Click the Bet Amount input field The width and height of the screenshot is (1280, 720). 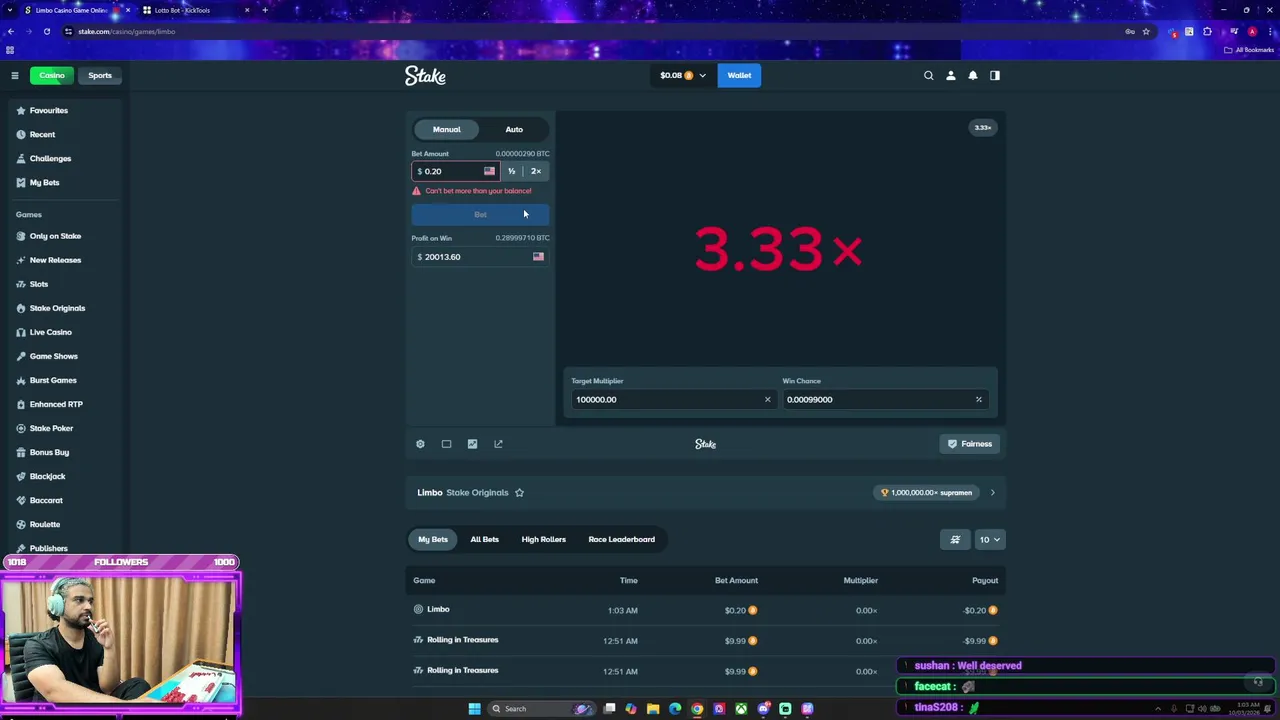454,171
